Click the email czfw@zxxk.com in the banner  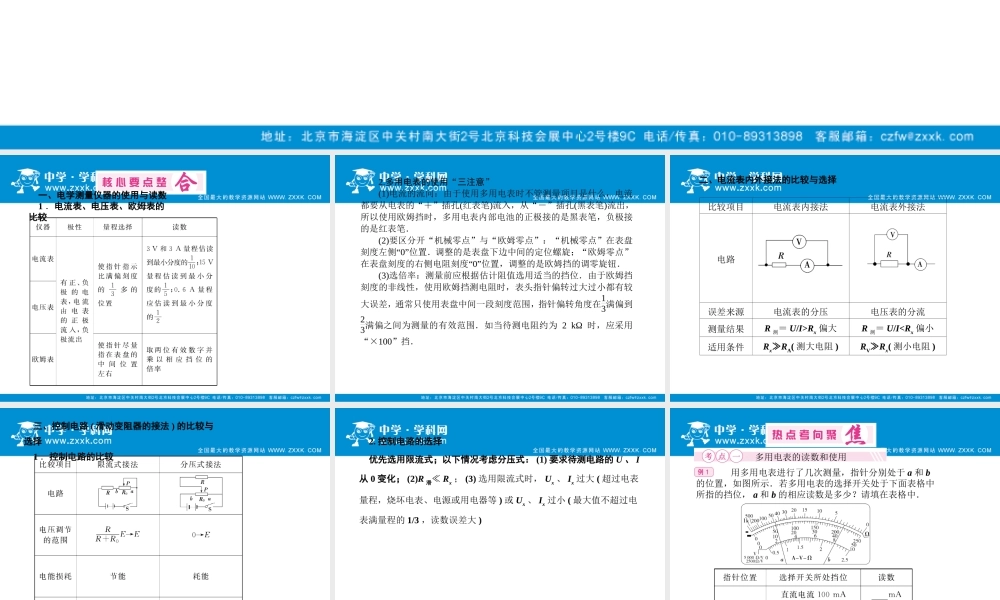click(x=927, y=136)
